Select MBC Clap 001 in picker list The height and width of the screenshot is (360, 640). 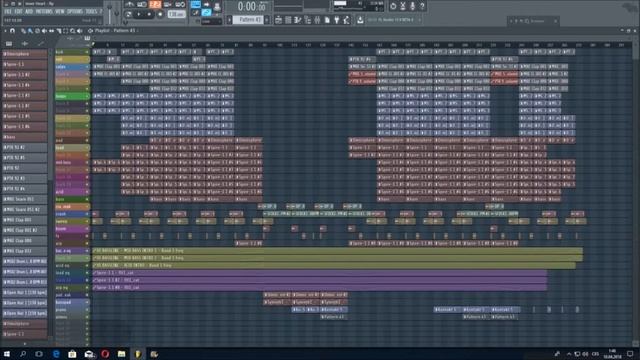point(24,220)
